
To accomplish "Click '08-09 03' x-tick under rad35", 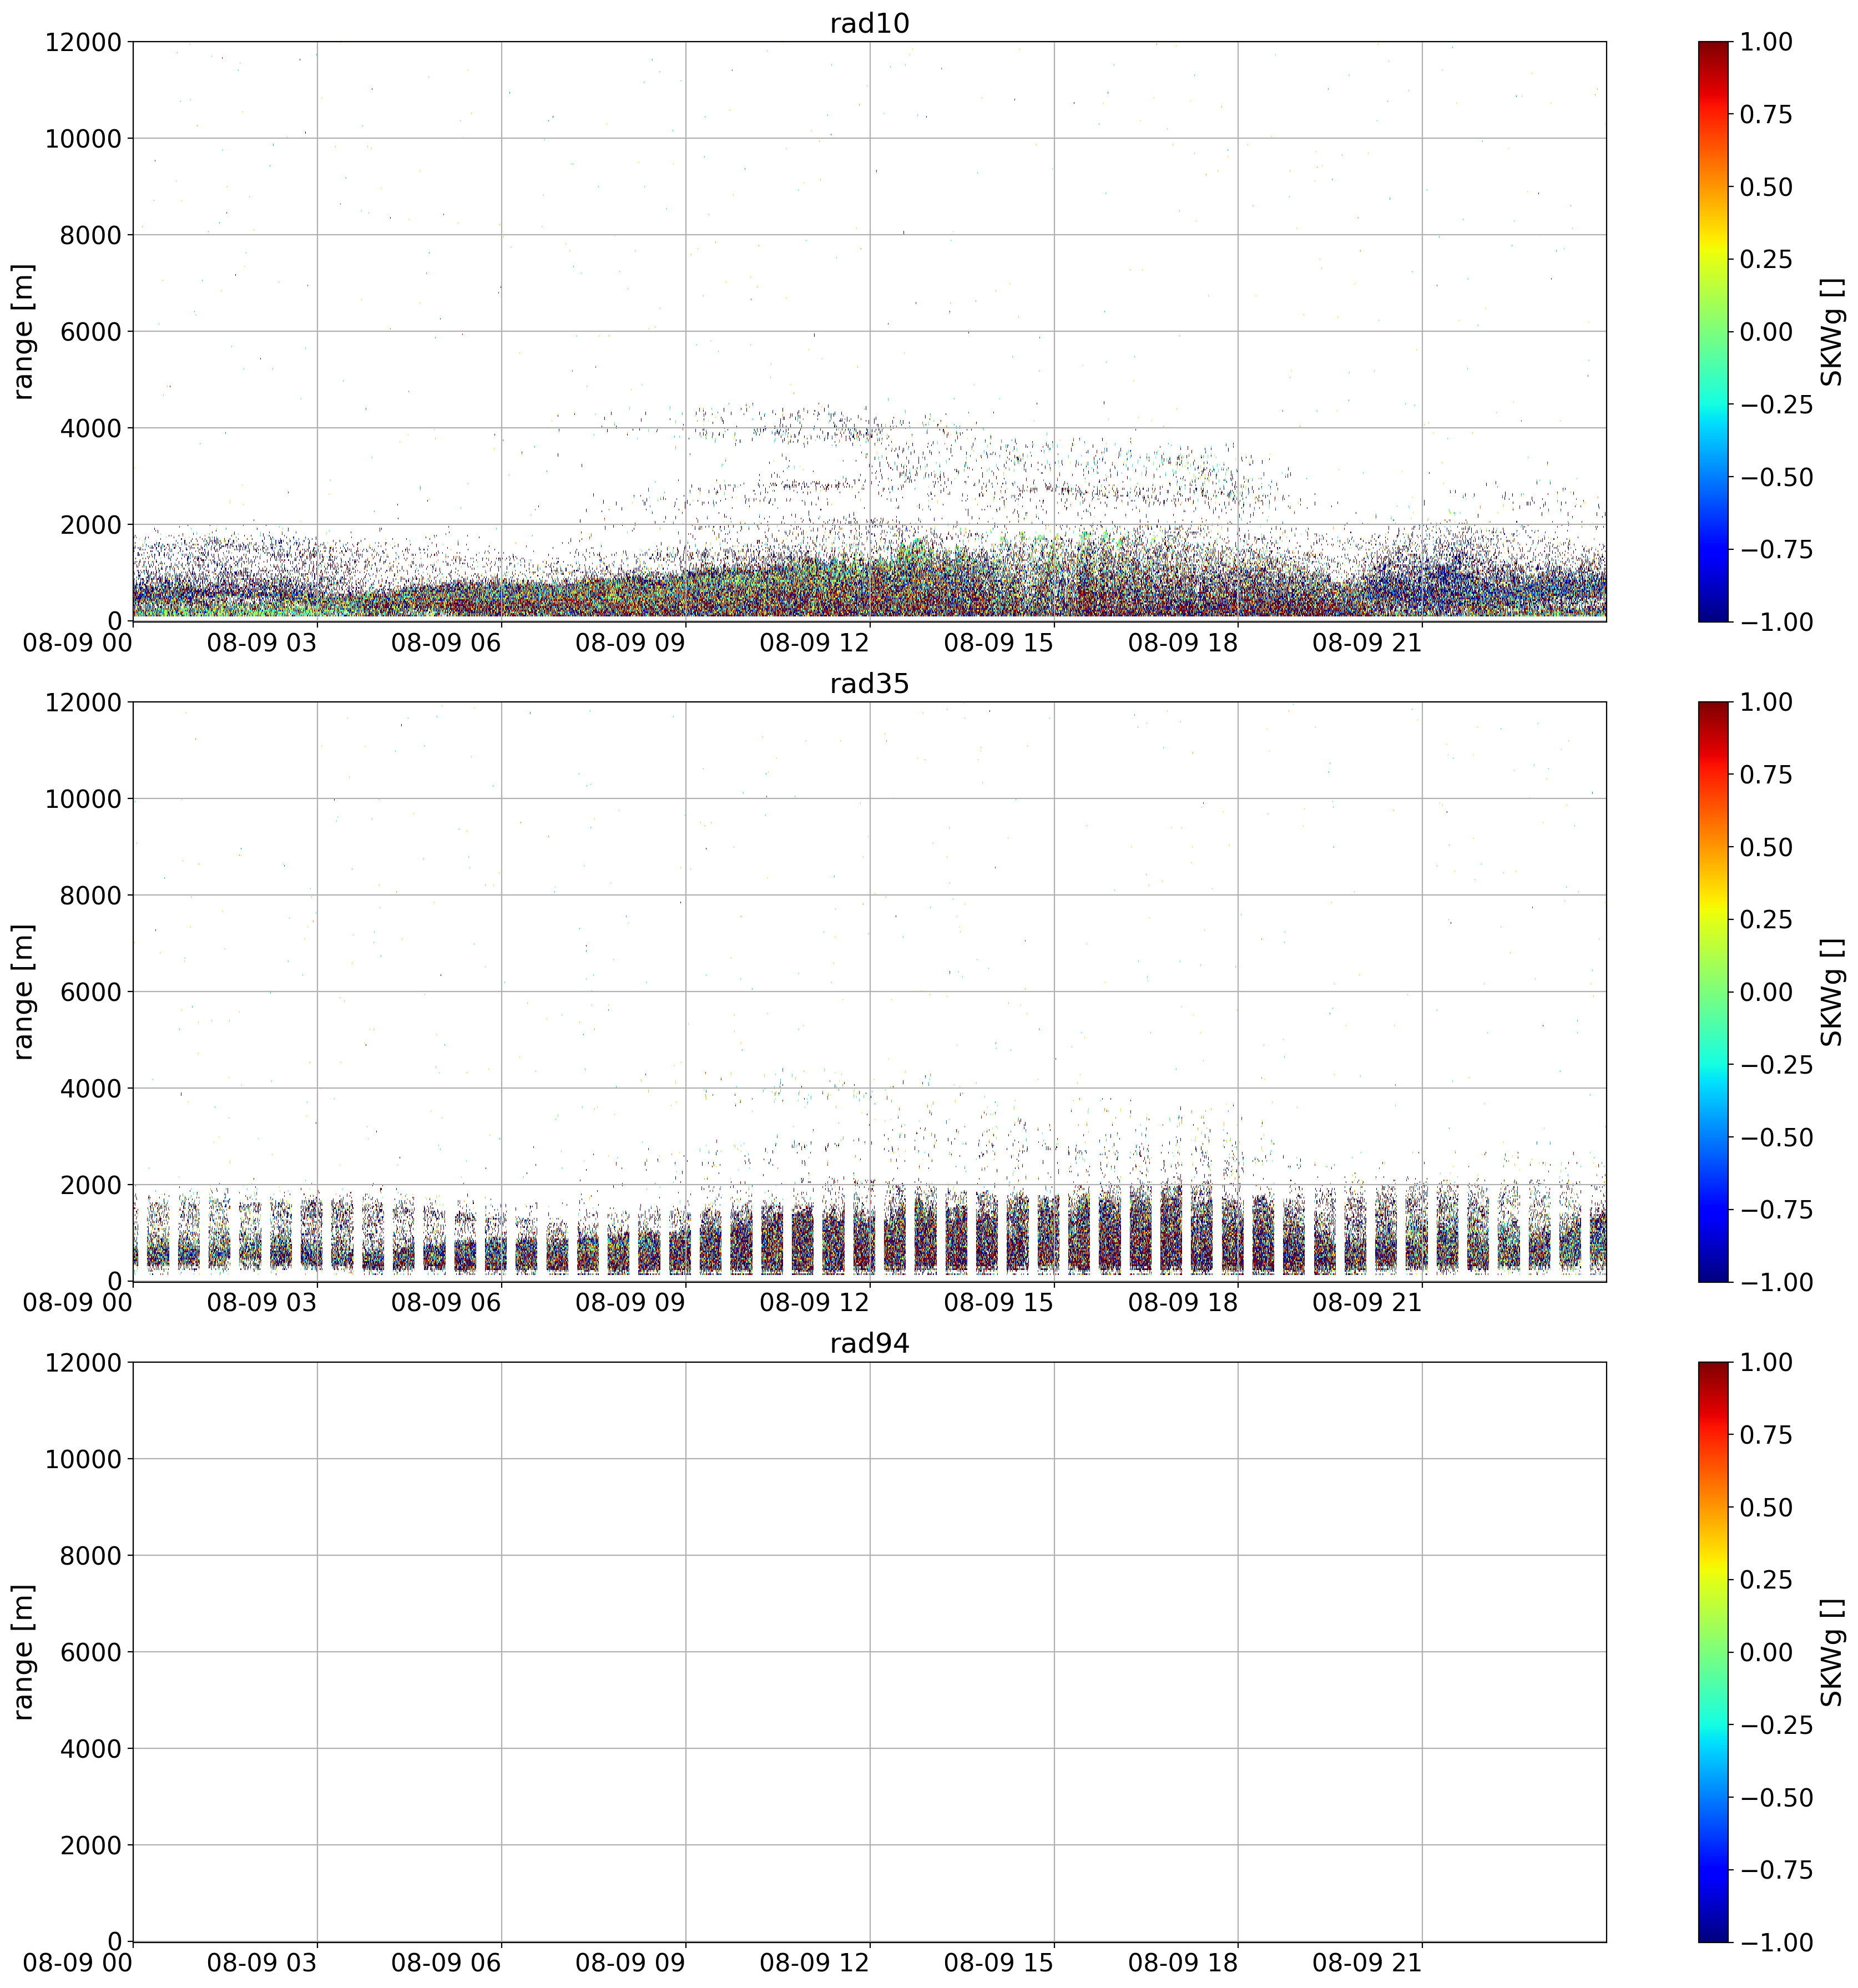I will [x=262, y=1303].
